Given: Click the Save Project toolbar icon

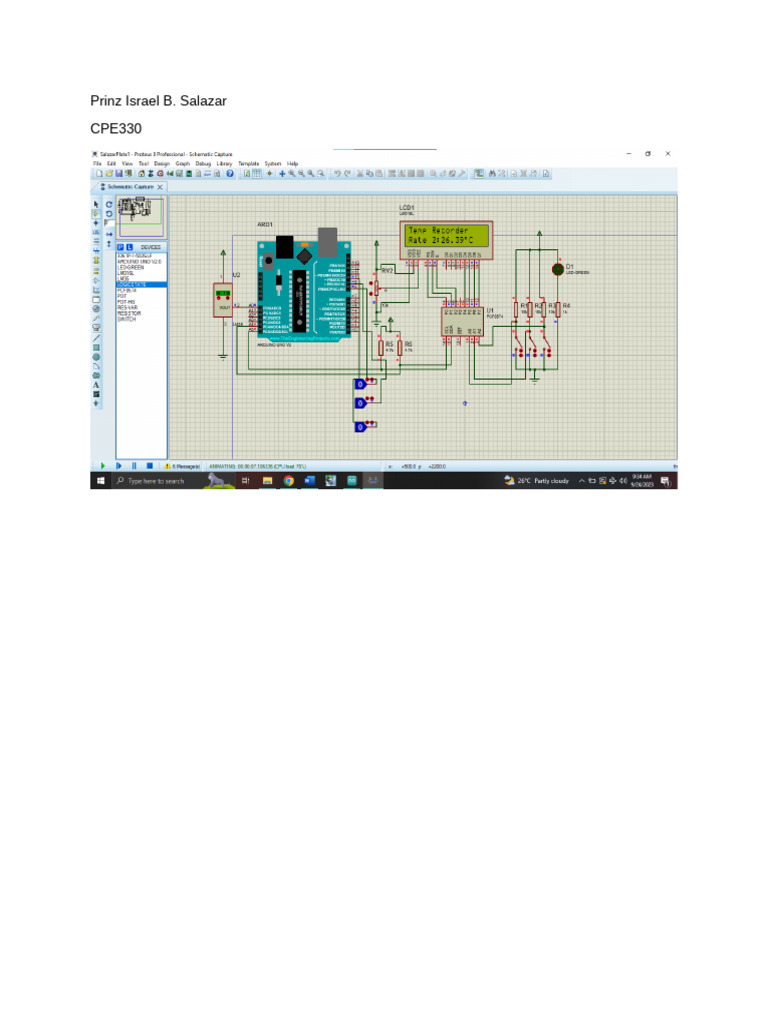Looking at the screenshot, I should tap(117, 173).
